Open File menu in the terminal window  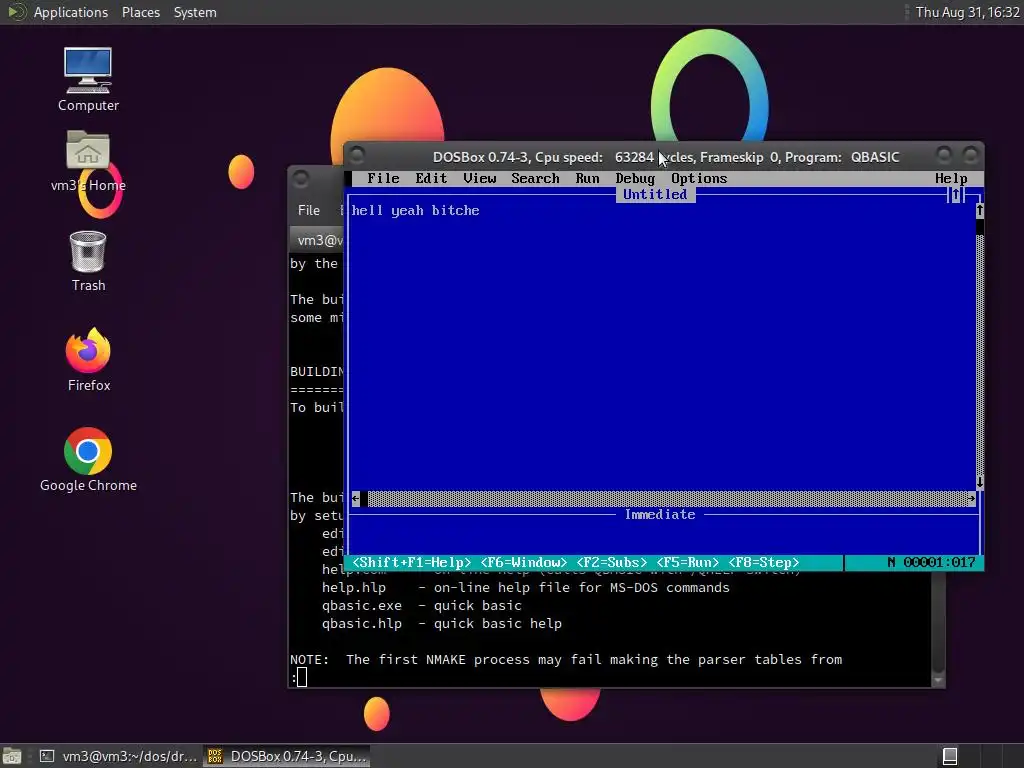[309, 210]
